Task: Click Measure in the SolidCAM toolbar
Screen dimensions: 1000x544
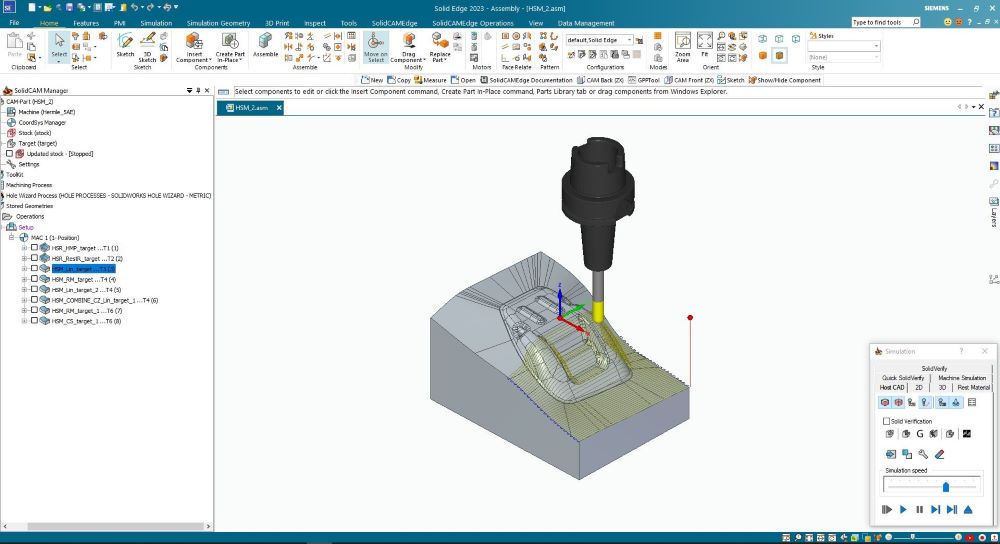Action: coord(430,80)
